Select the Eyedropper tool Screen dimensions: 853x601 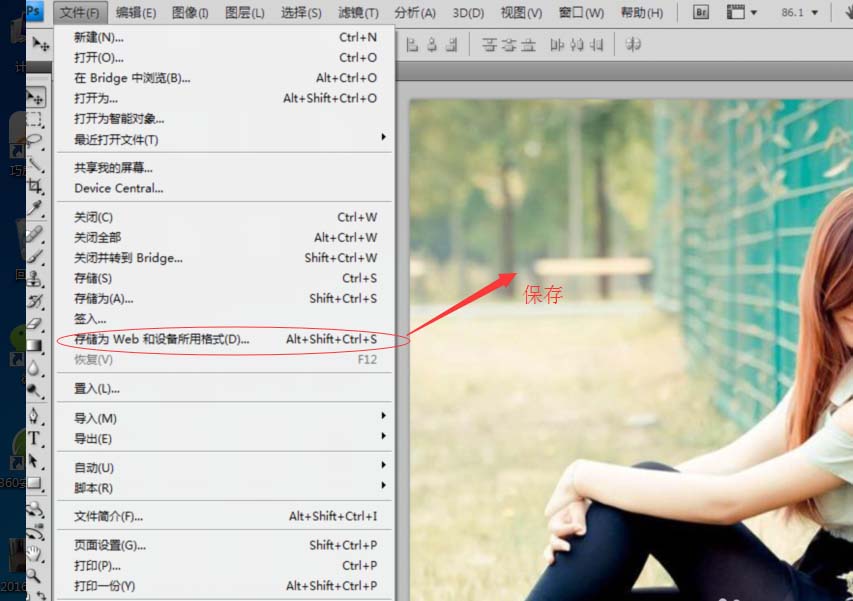click(35, 209)
